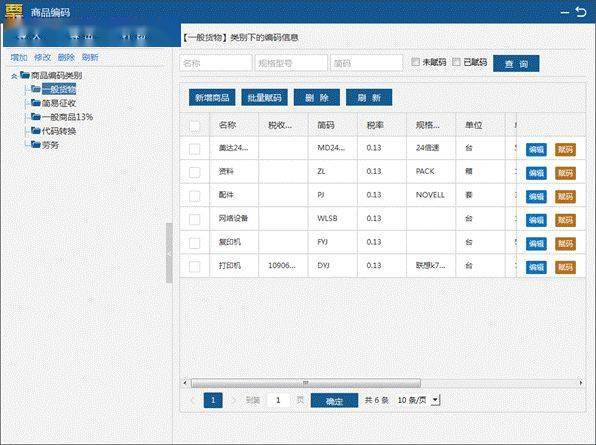Click the 票 application logo icon
The height and width of the screenshot is (445, 596).
click(x=14, y=12)
